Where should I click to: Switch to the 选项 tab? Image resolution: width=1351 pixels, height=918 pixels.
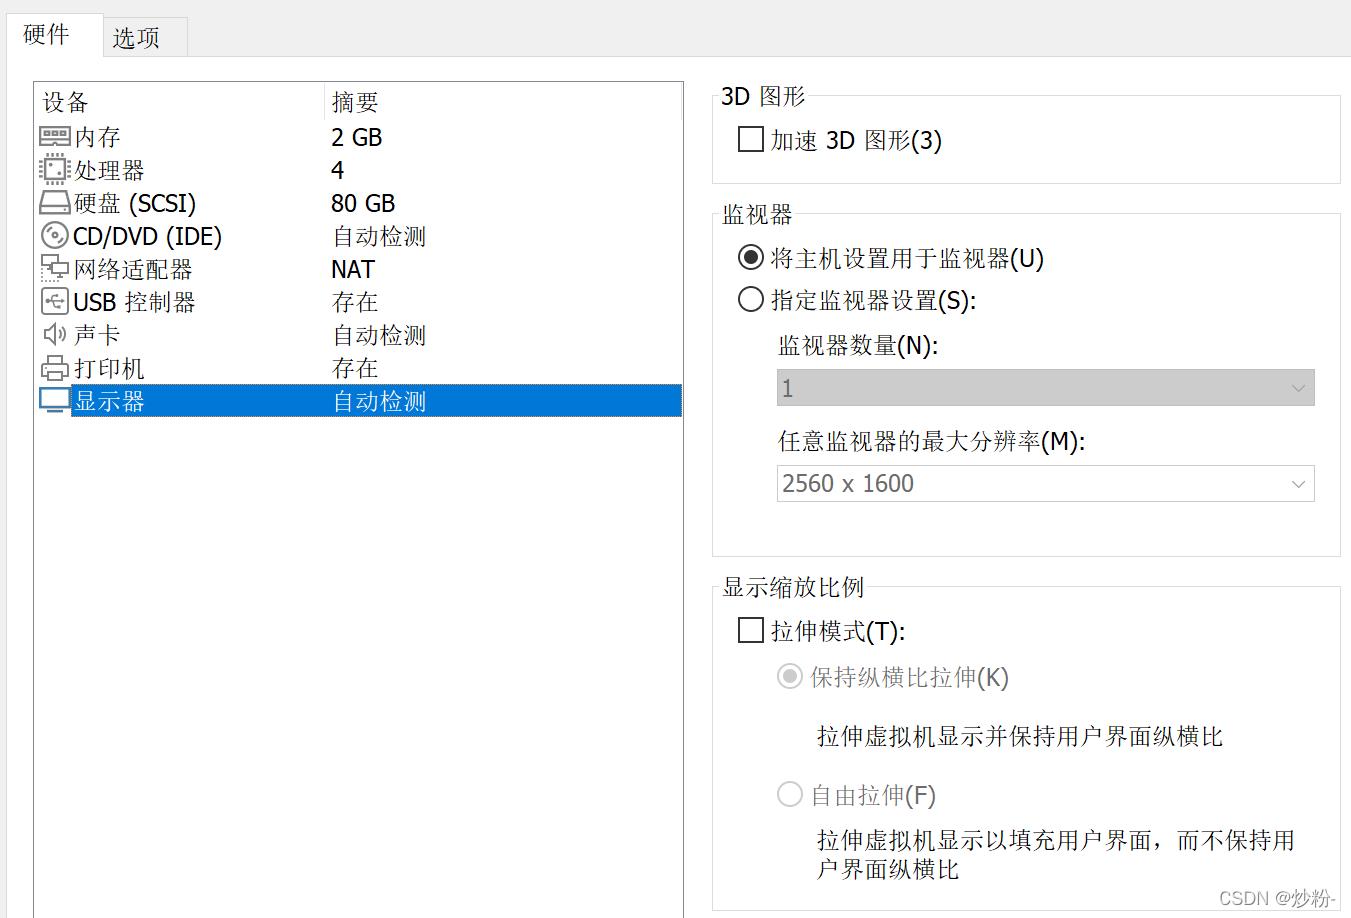pos(145,38)
